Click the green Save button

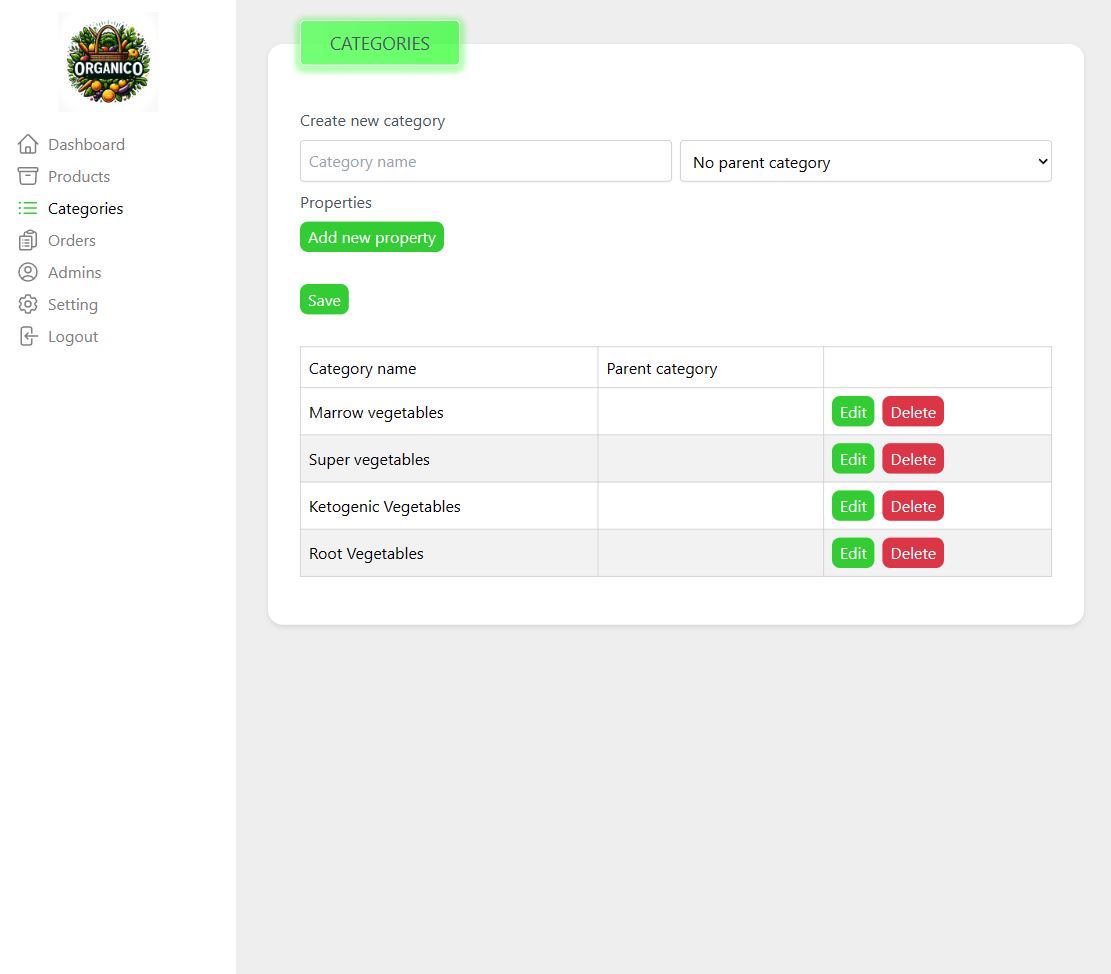click(x=324, y=300)
